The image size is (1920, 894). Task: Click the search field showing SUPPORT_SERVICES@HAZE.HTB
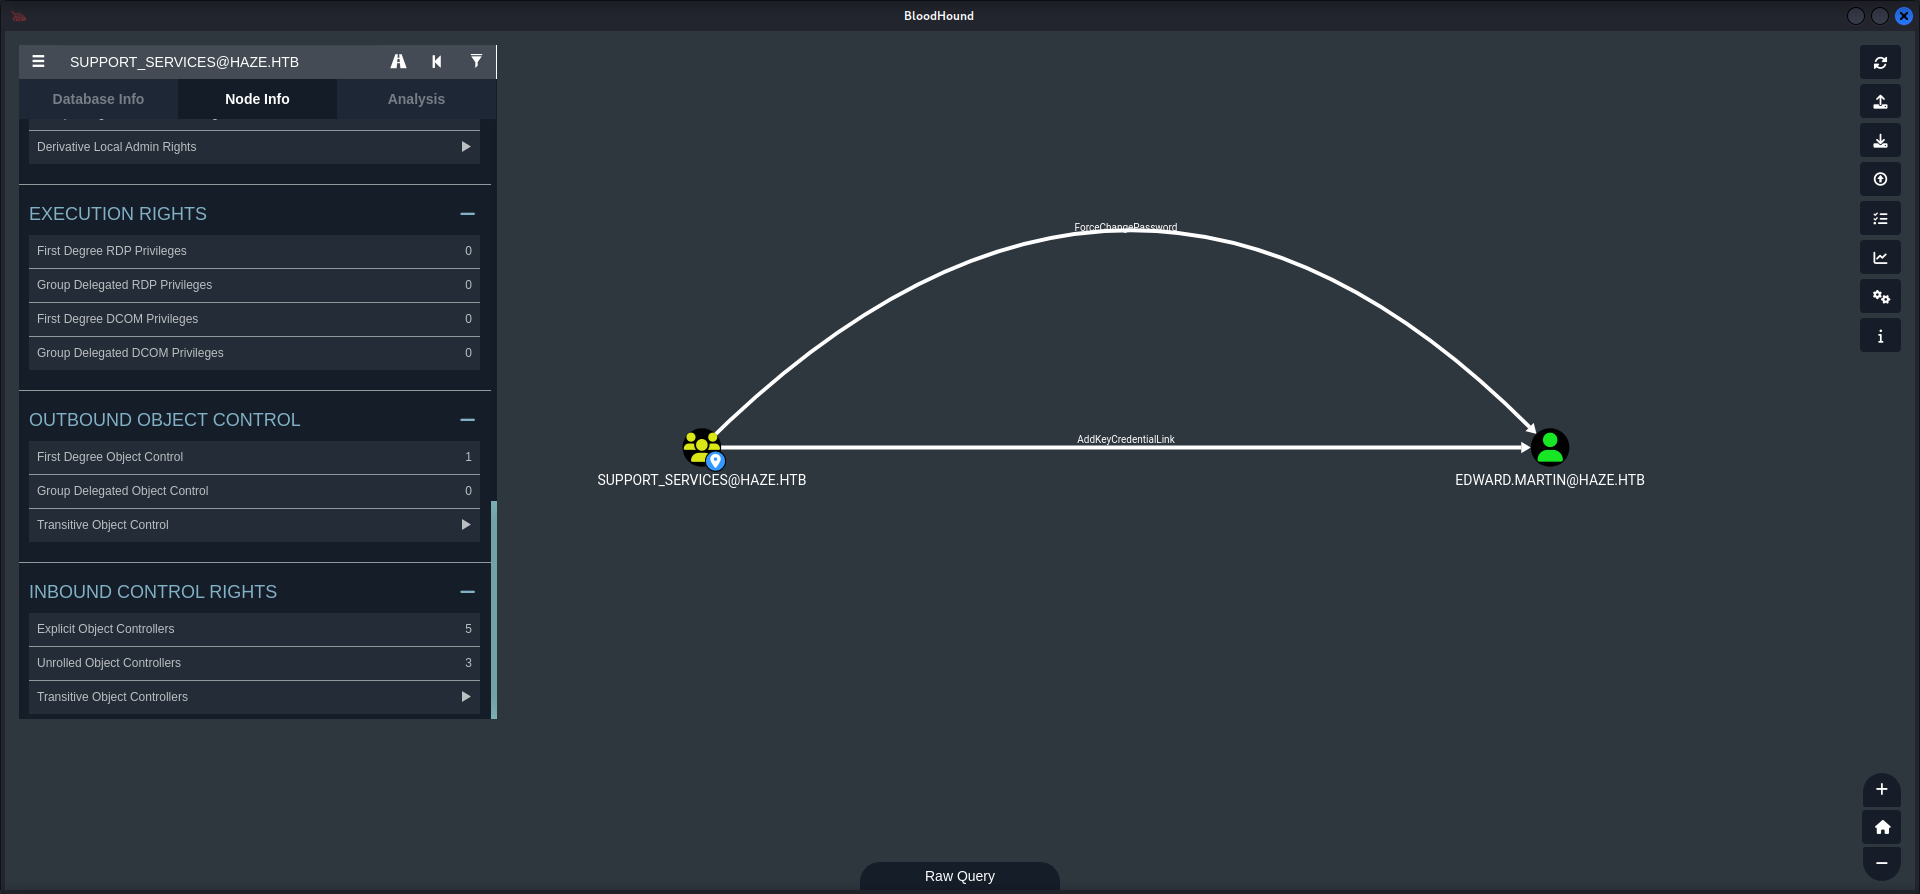point(220,62)
